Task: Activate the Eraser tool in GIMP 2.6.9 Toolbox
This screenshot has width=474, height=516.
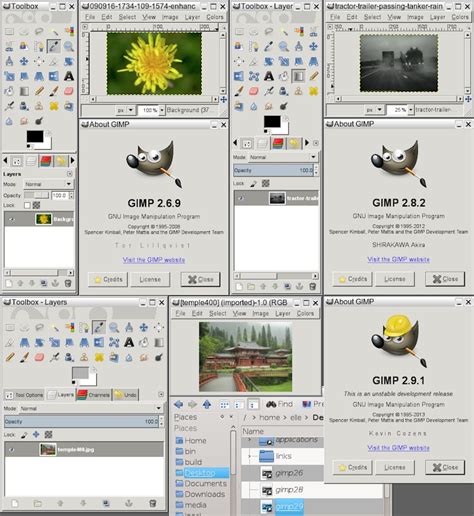Action: click(69, 91)
